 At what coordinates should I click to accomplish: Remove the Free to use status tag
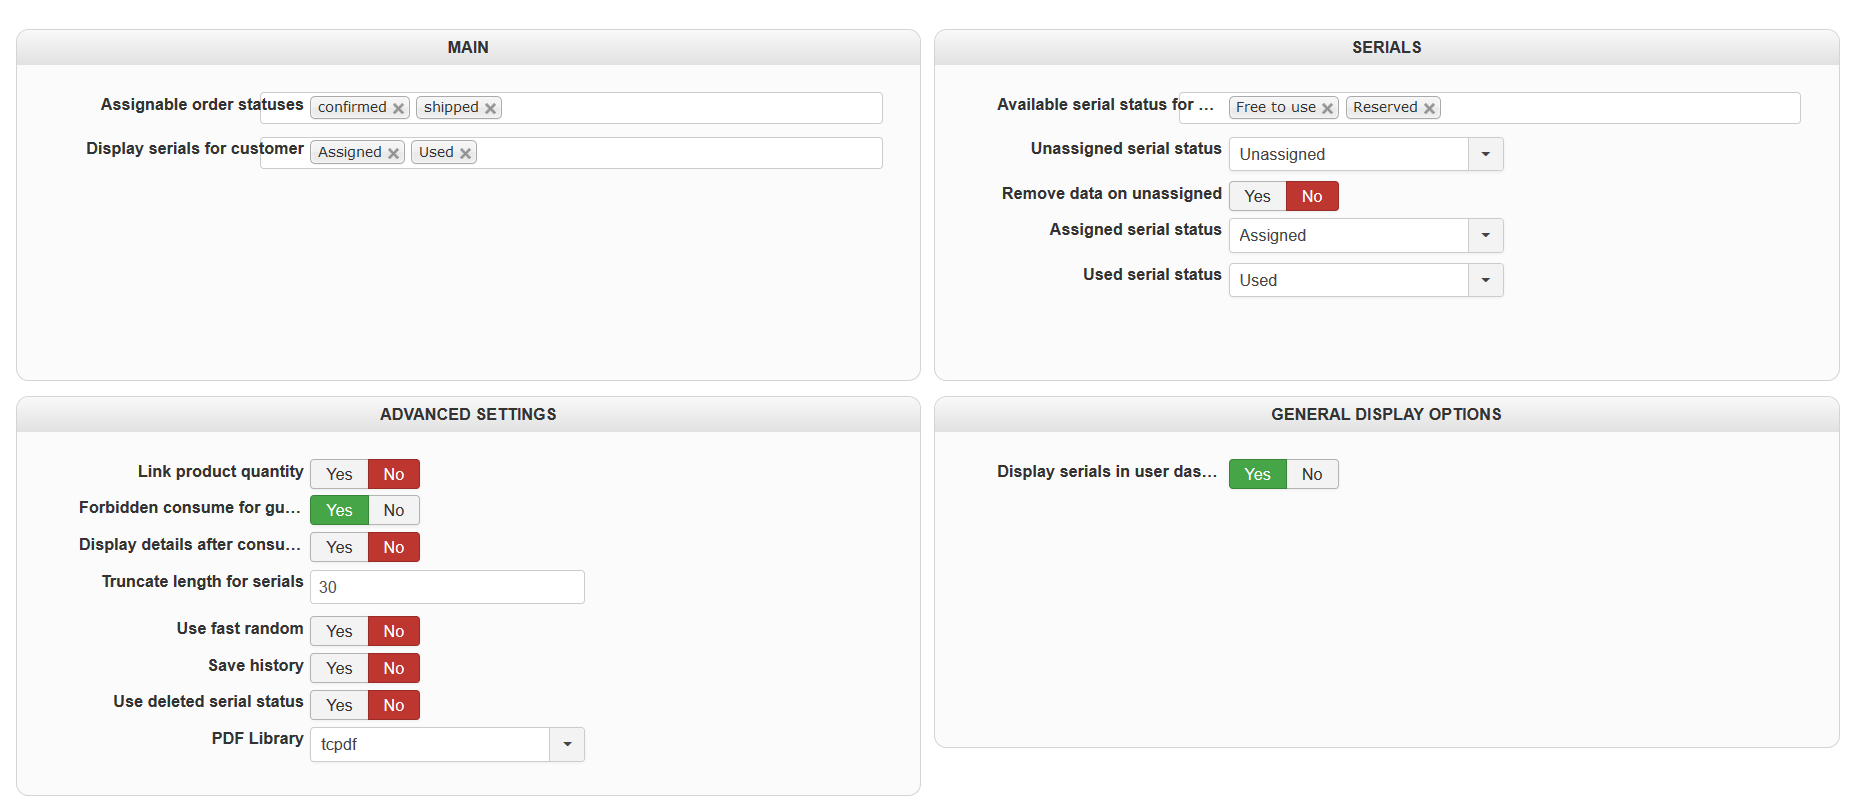(1327, 108)
